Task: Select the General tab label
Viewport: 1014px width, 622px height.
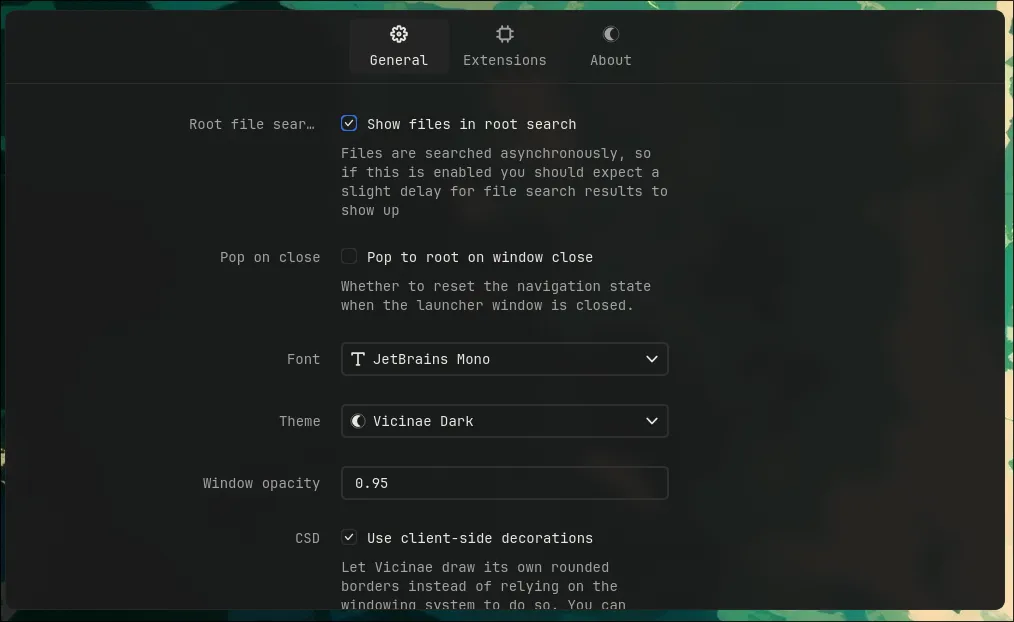Action: click(x=399, y=60)
